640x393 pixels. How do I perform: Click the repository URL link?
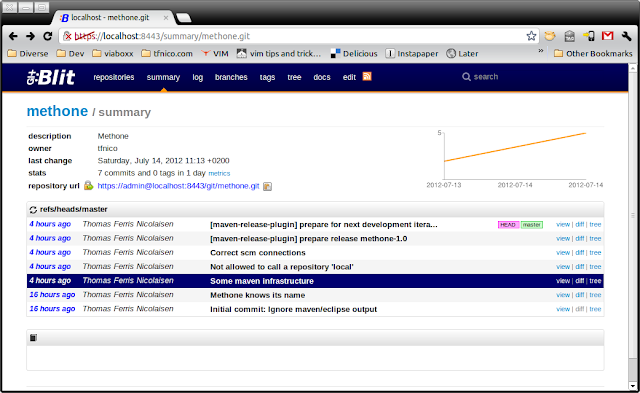tap(178, 186)
